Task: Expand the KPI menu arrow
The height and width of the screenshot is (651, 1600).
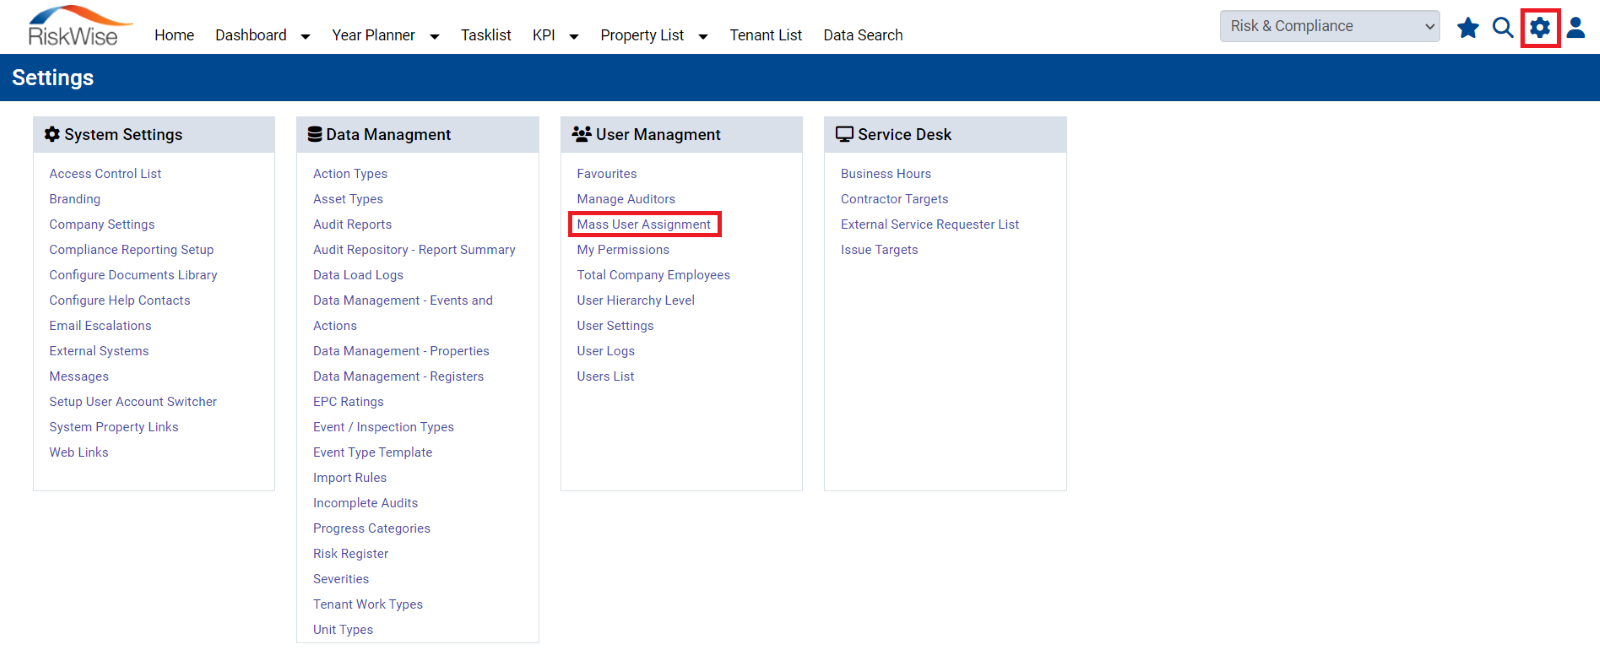Action: tap(574, 37)
